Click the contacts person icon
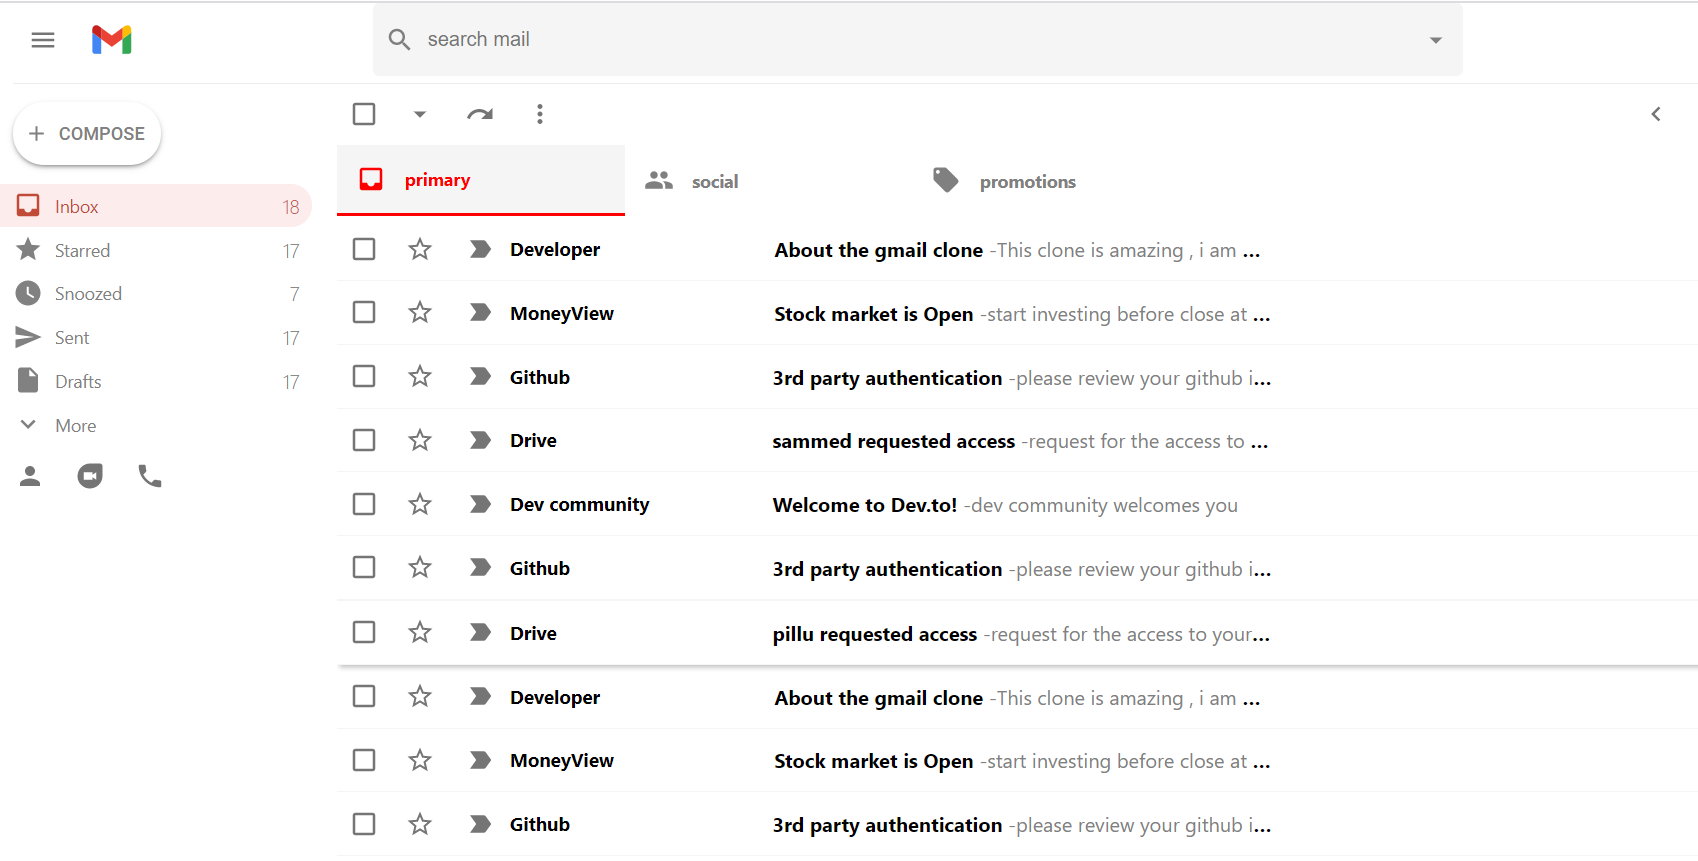Image resolution: width=1698 pixels, height=861 pixels. point(30,476)
